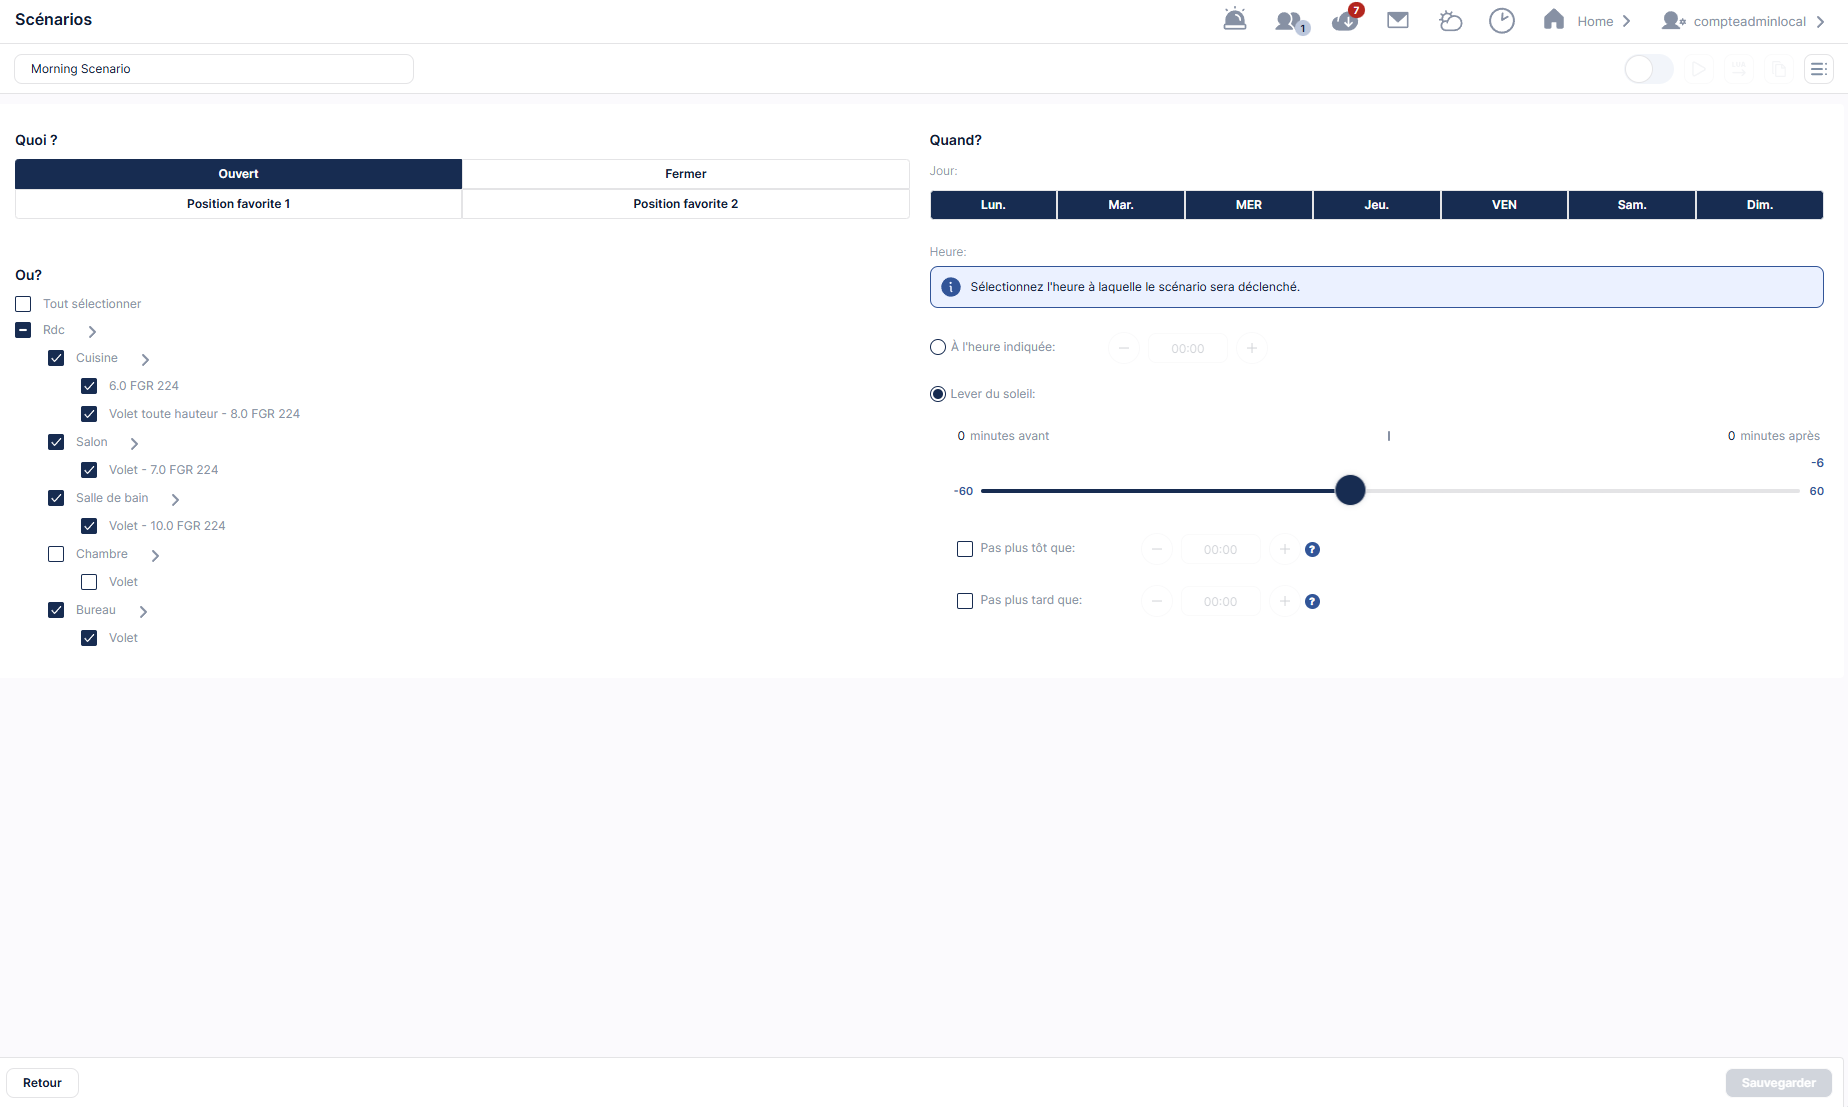Open the clock icon in header
The image size is (1848, 1107).
(1502, 21)
